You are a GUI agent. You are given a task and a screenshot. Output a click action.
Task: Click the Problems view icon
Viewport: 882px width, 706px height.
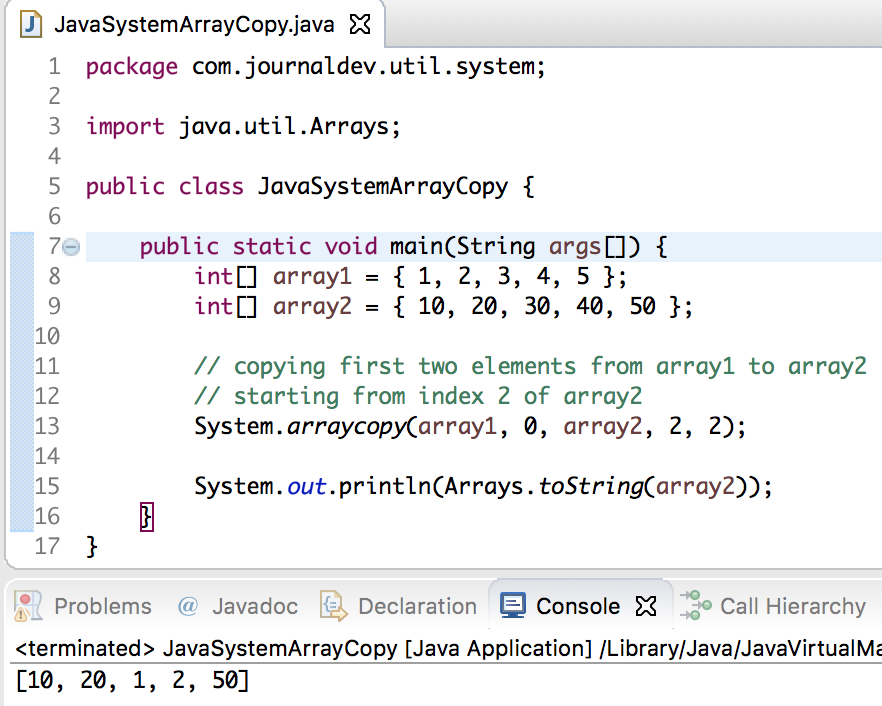point(28,606)
